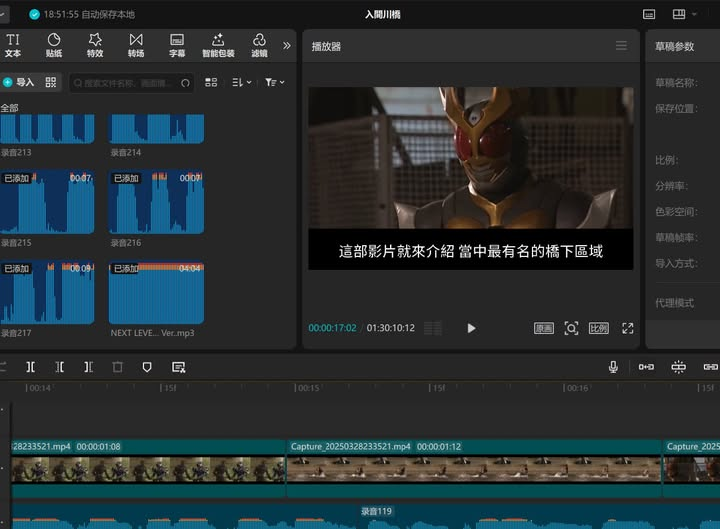The image size is (720, 529).
Task: Open the media filter dropdown
Action: (275, 82)
